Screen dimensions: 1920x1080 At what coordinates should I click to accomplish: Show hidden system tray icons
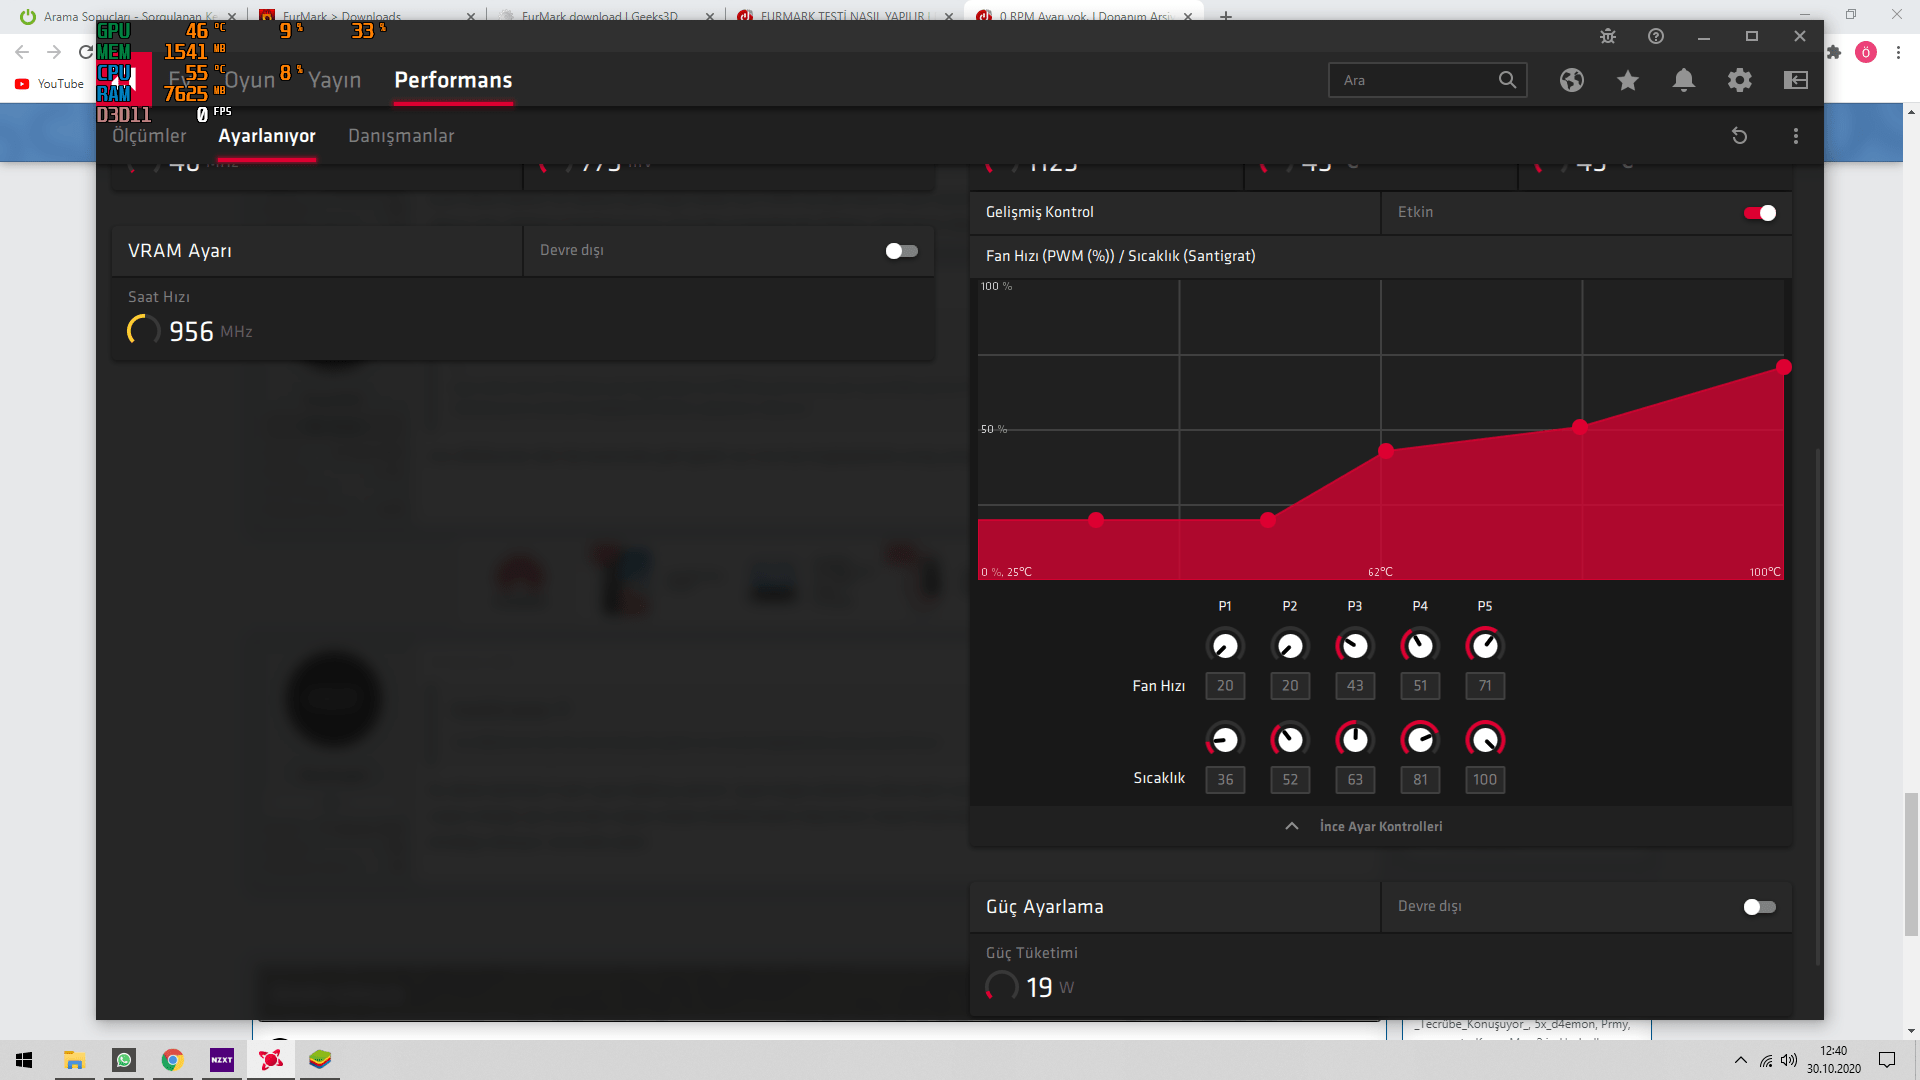[1741, 1060]
